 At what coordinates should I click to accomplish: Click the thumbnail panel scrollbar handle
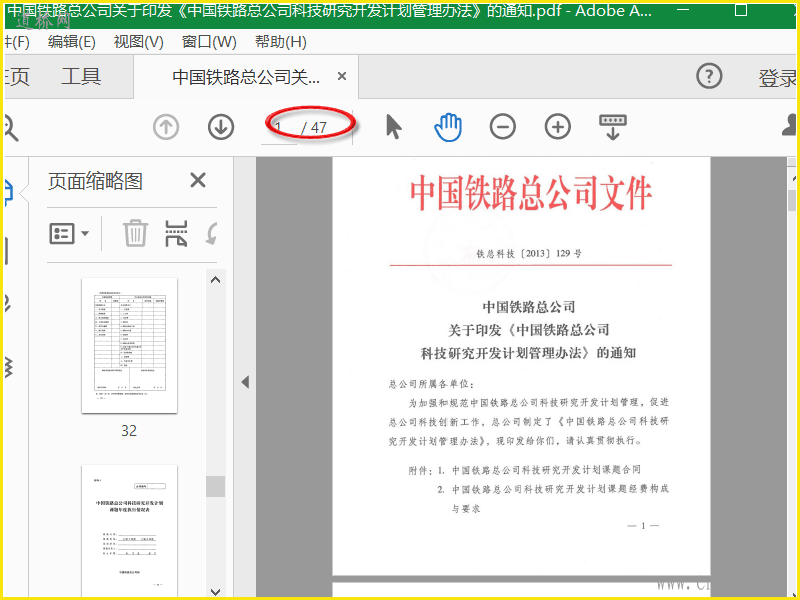[215, 486]
